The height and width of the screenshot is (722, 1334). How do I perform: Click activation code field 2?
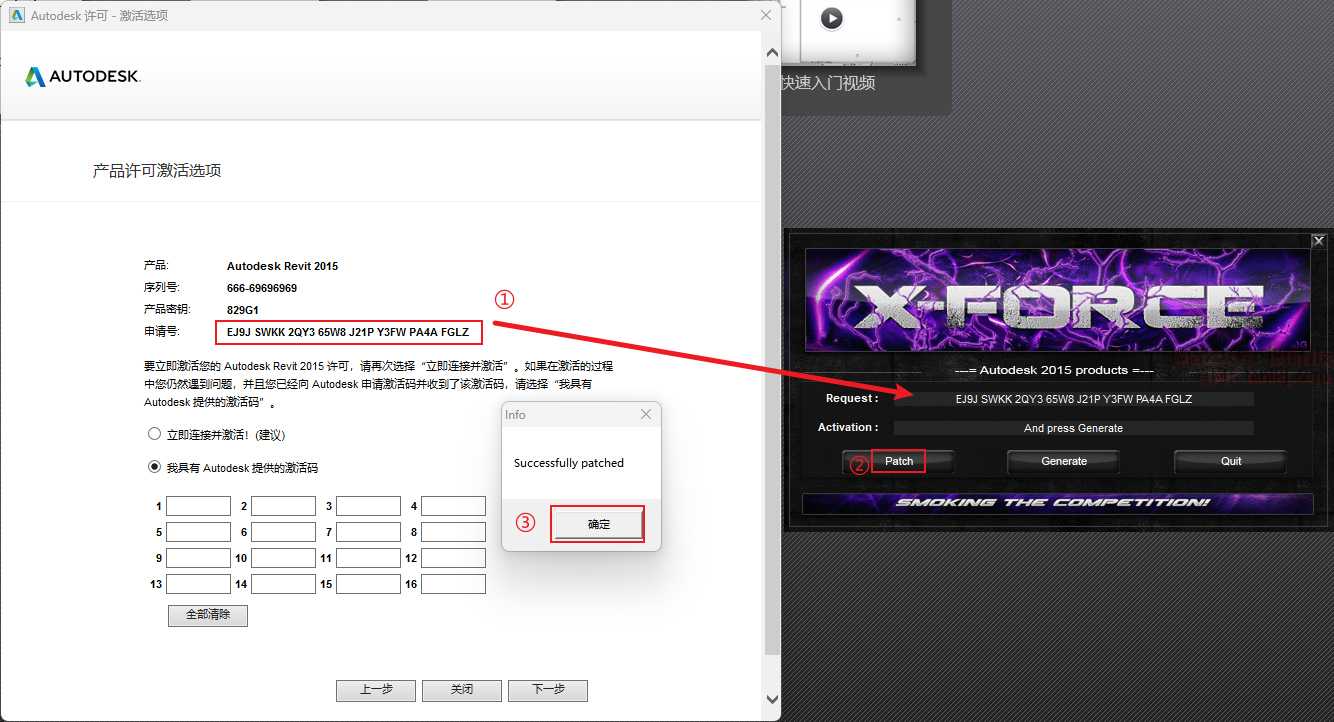click(x=283, y=506)
